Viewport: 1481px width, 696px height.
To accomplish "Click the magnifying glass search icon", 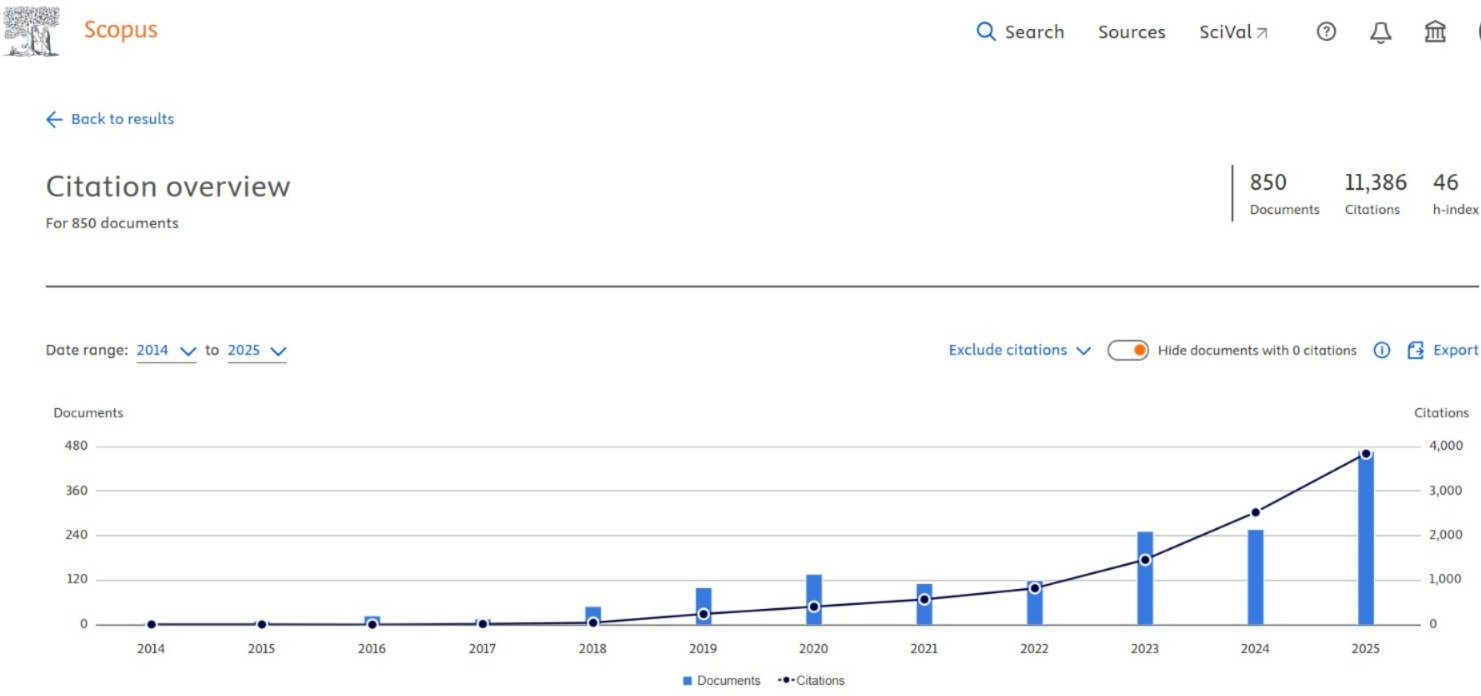I will click(x=986, y=32).
